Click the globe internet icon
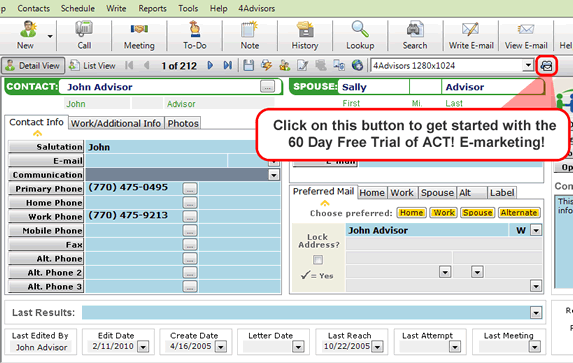 (x=357, y=65)
